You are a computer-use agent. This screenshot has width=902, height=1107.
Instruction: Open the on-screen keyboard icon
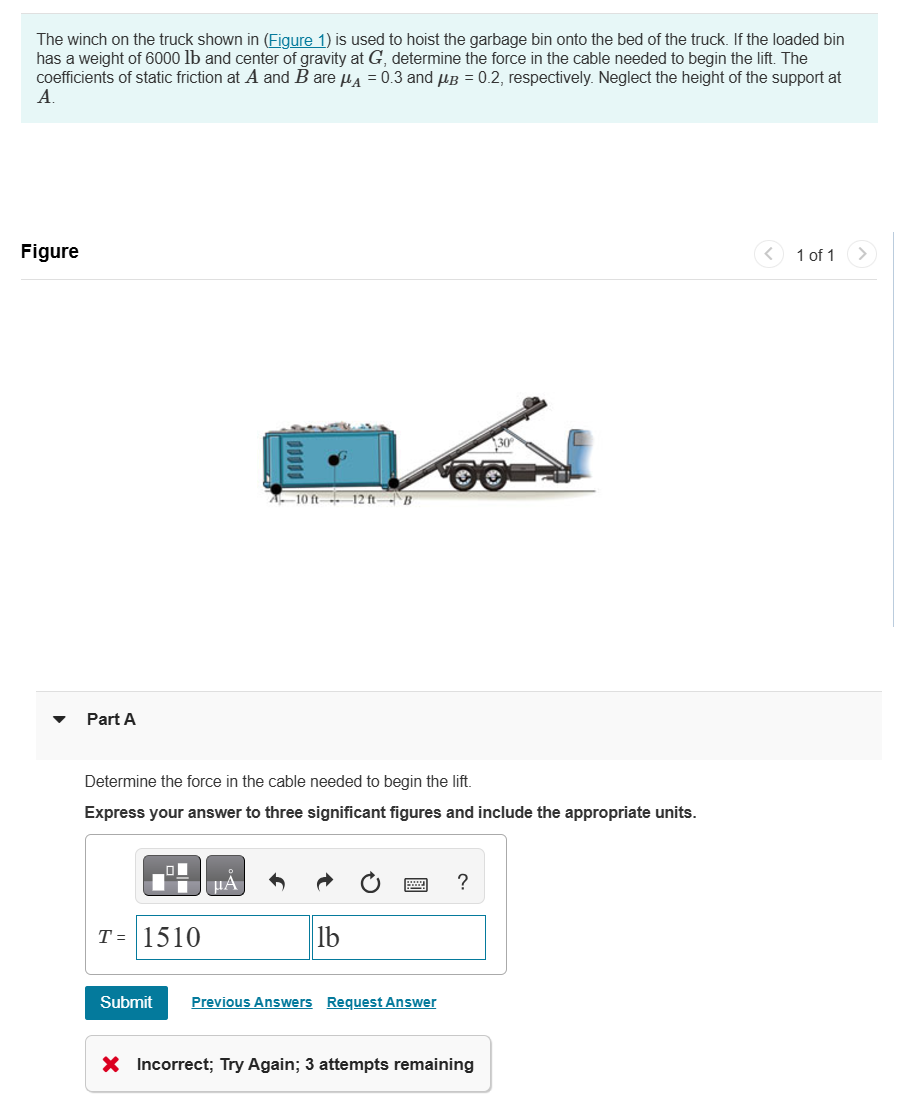click(415, 882)
